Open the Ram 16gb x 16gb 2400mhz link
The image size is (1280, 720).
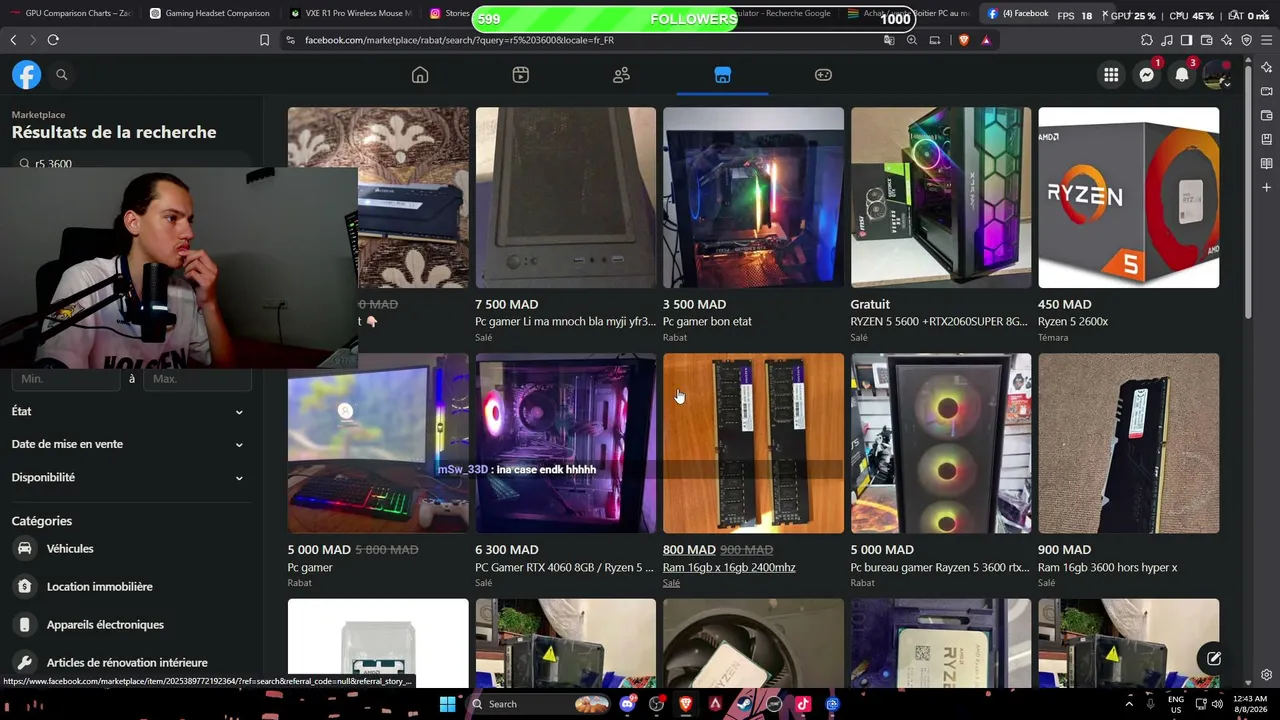tap(729, 567)
